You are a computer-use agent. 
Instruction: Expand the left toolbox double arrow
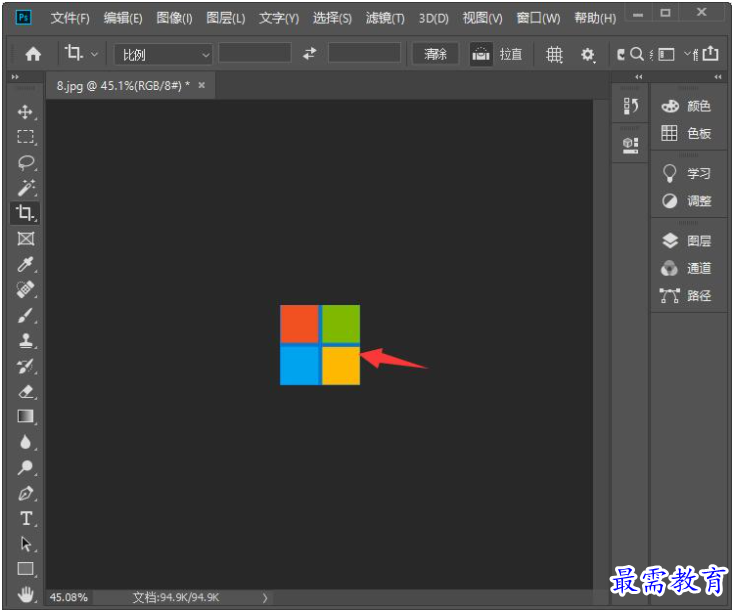[x=15, y=77]
